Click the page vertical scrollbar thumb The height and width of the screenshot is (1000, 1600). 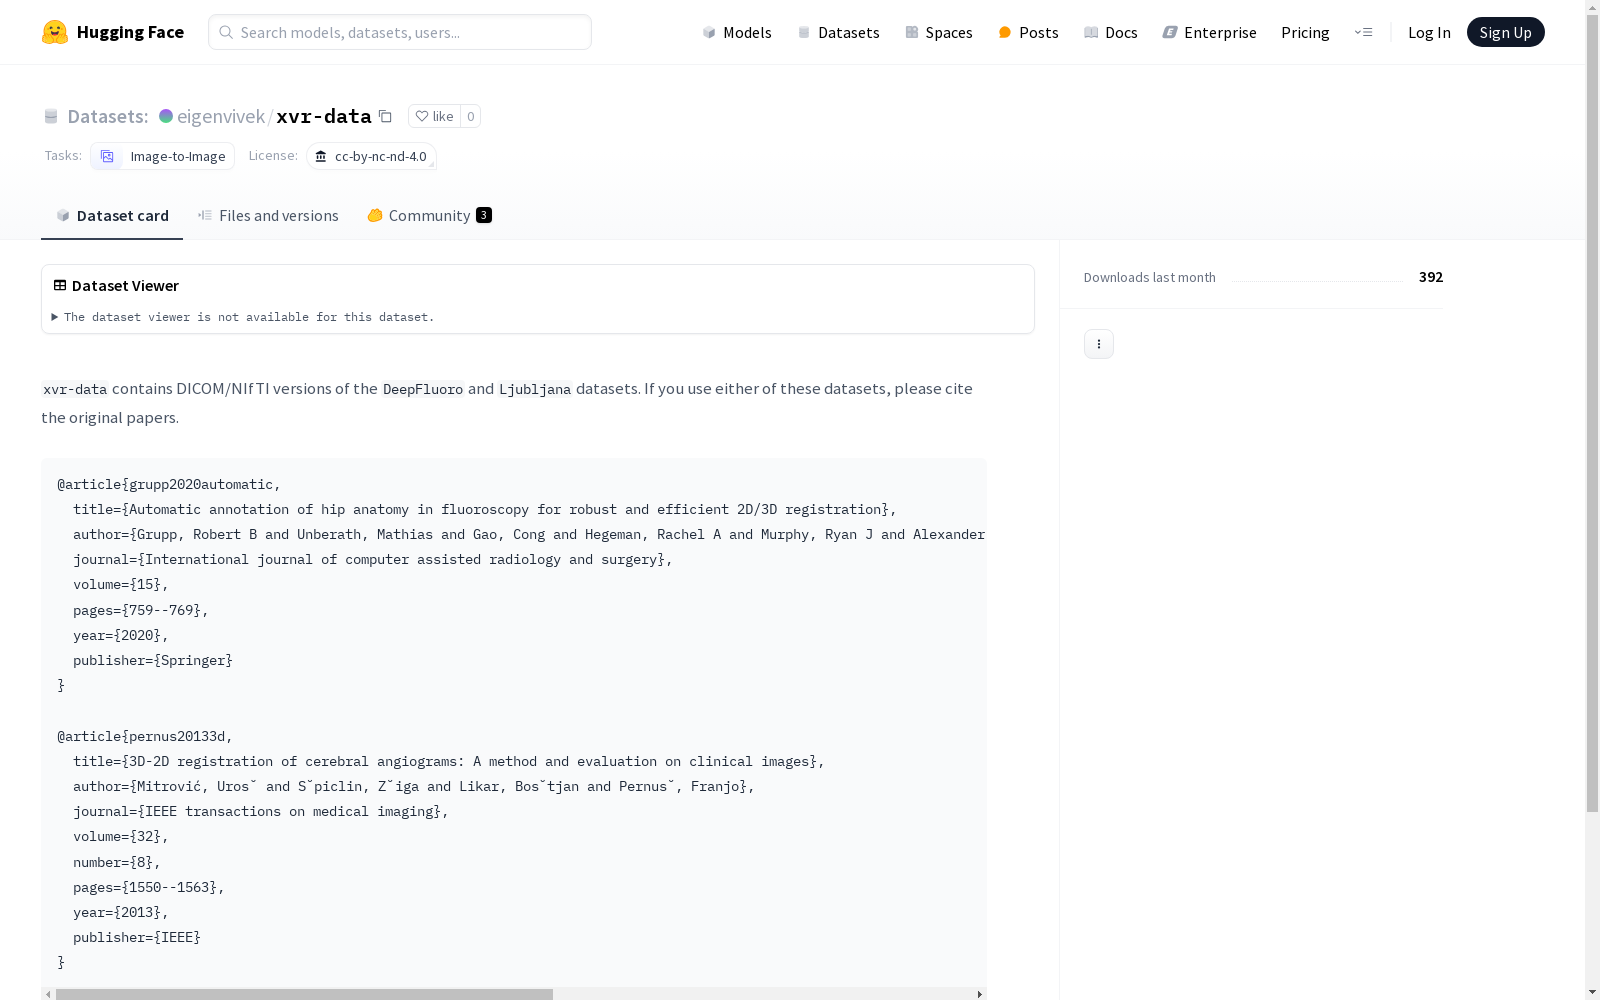(x=1592, y=412)
